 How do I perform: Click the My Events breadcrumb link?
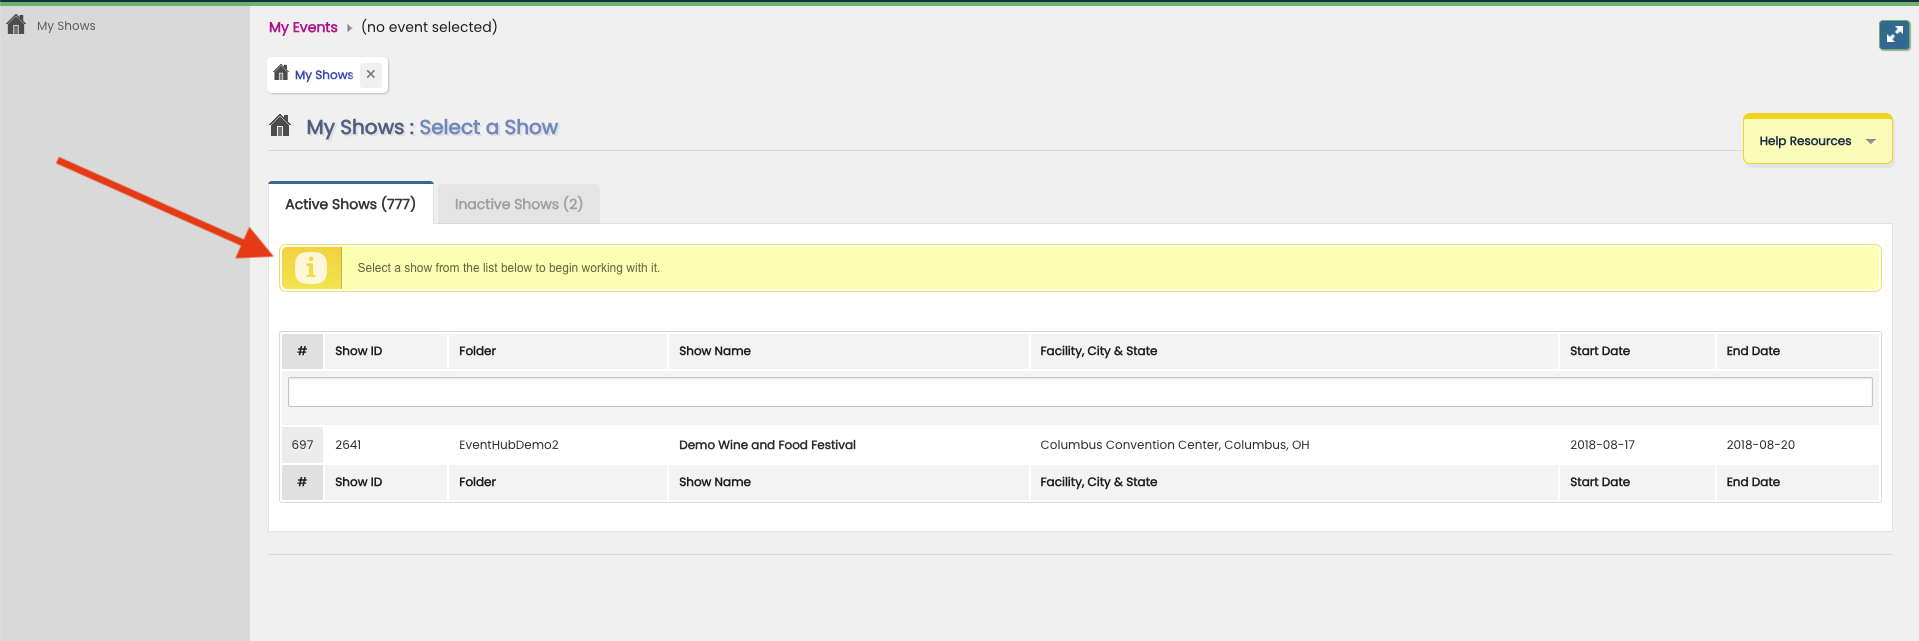point(303,27)
